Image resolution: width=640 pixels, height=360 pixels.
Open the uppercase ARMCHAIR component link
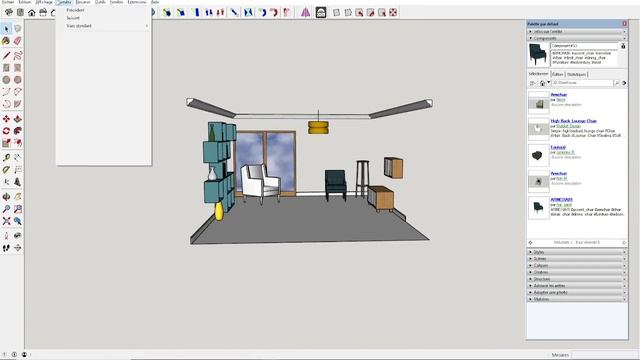coord(561,200)
